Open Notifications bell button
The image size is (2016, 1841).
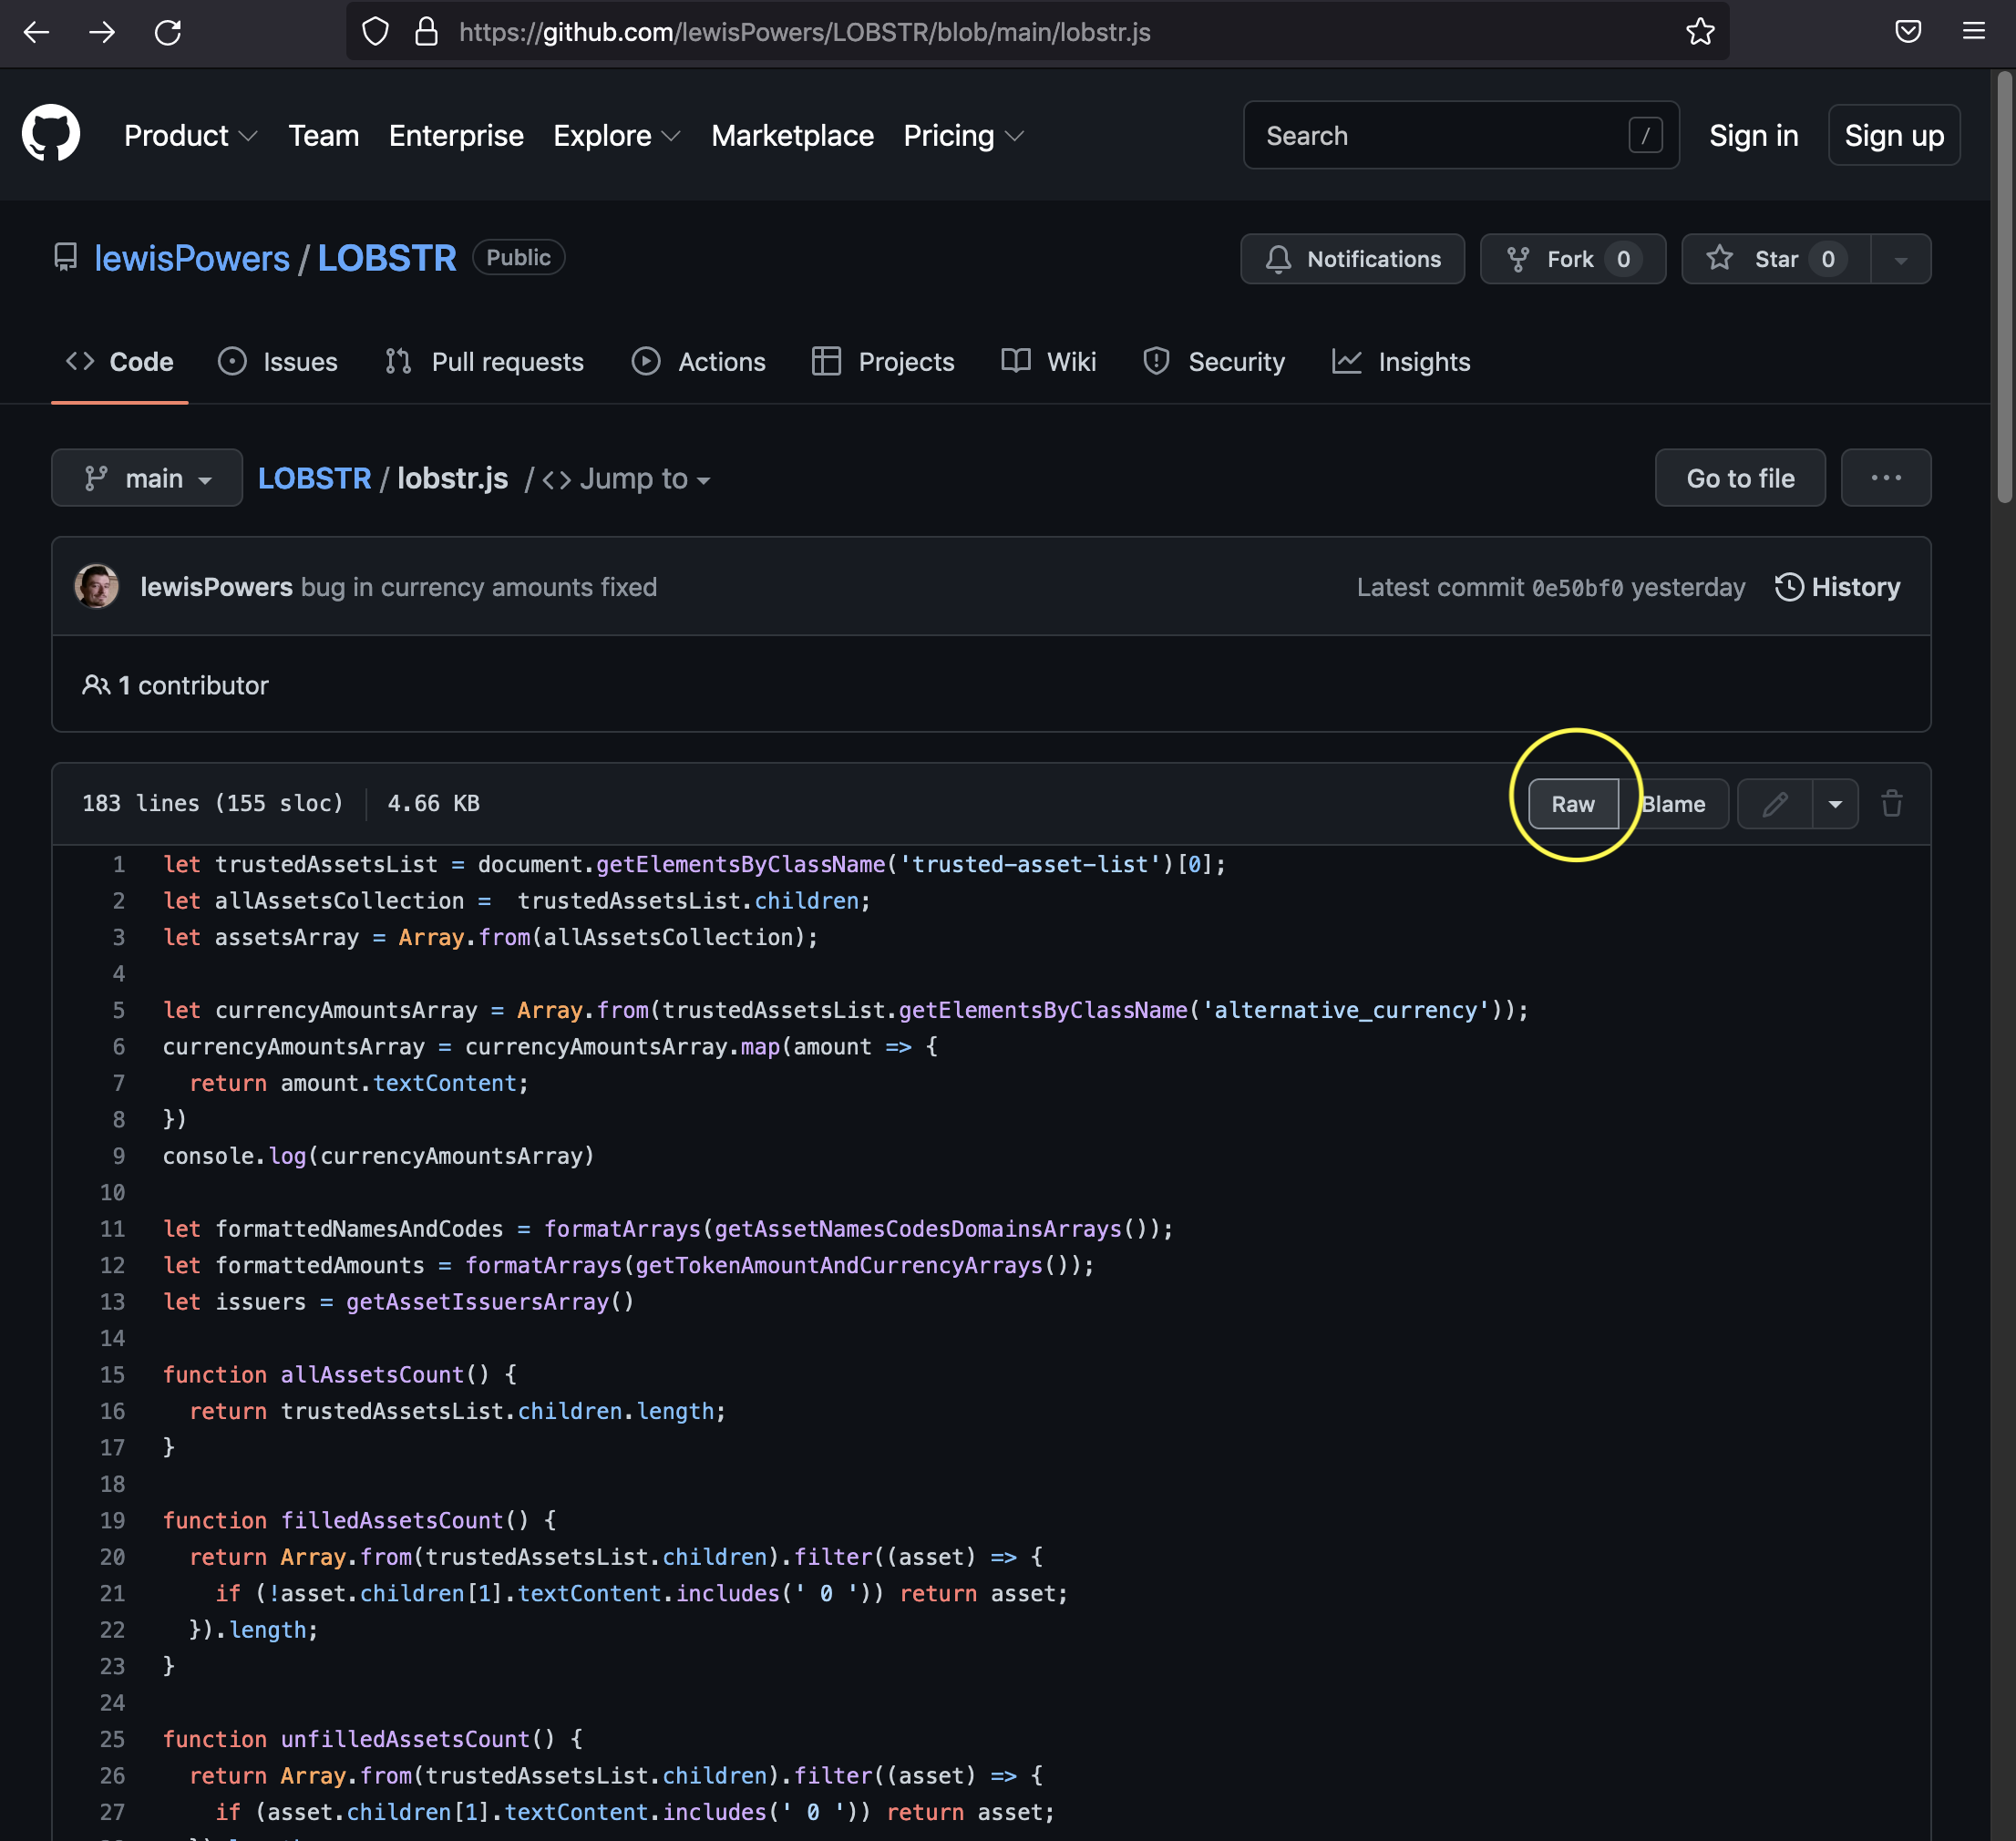[x=1352, y=259]
